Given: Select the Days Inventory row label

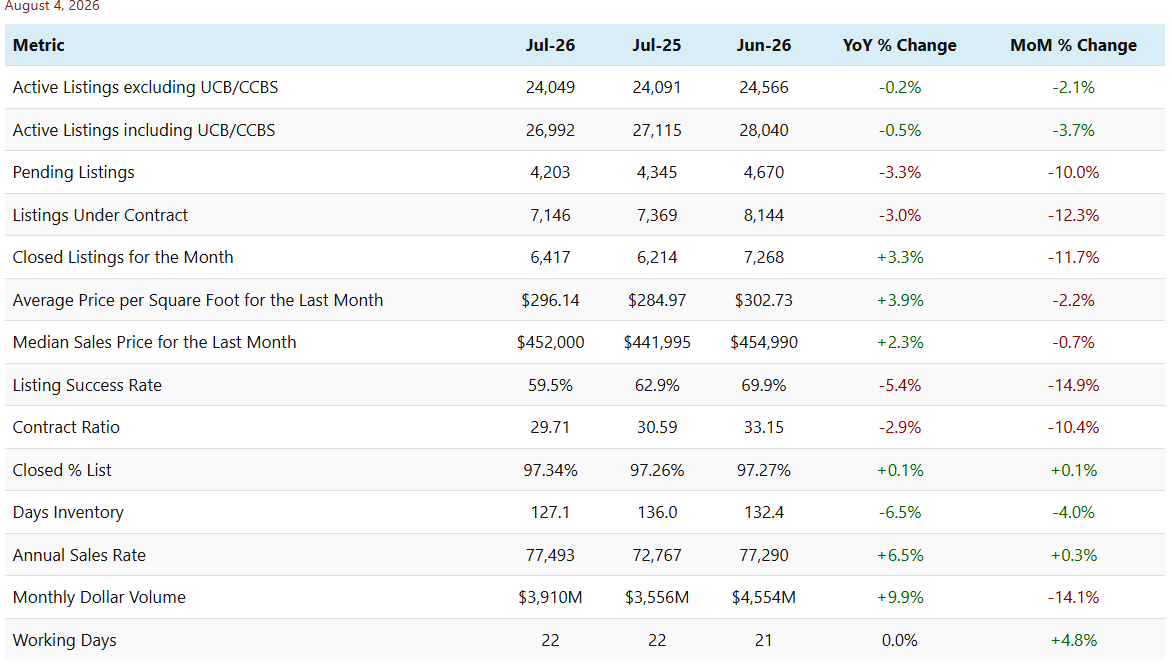Looking at the screenshot, I should coord(68,512).
